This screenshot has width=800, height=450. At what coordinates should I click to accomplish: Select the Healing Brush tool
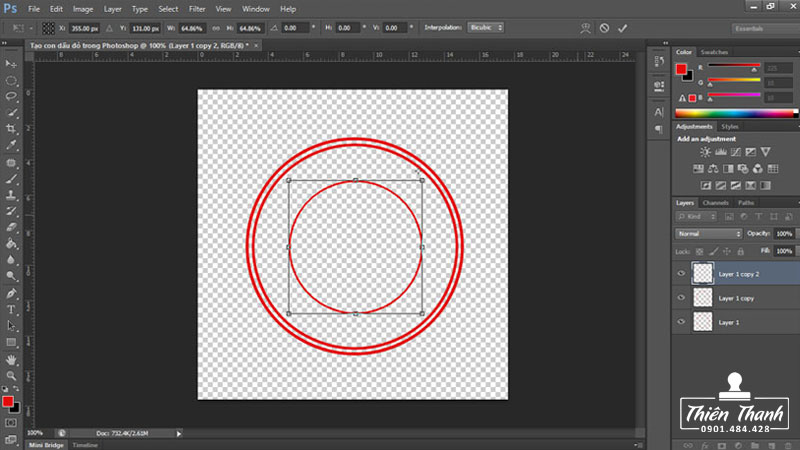tap(11, 163)
